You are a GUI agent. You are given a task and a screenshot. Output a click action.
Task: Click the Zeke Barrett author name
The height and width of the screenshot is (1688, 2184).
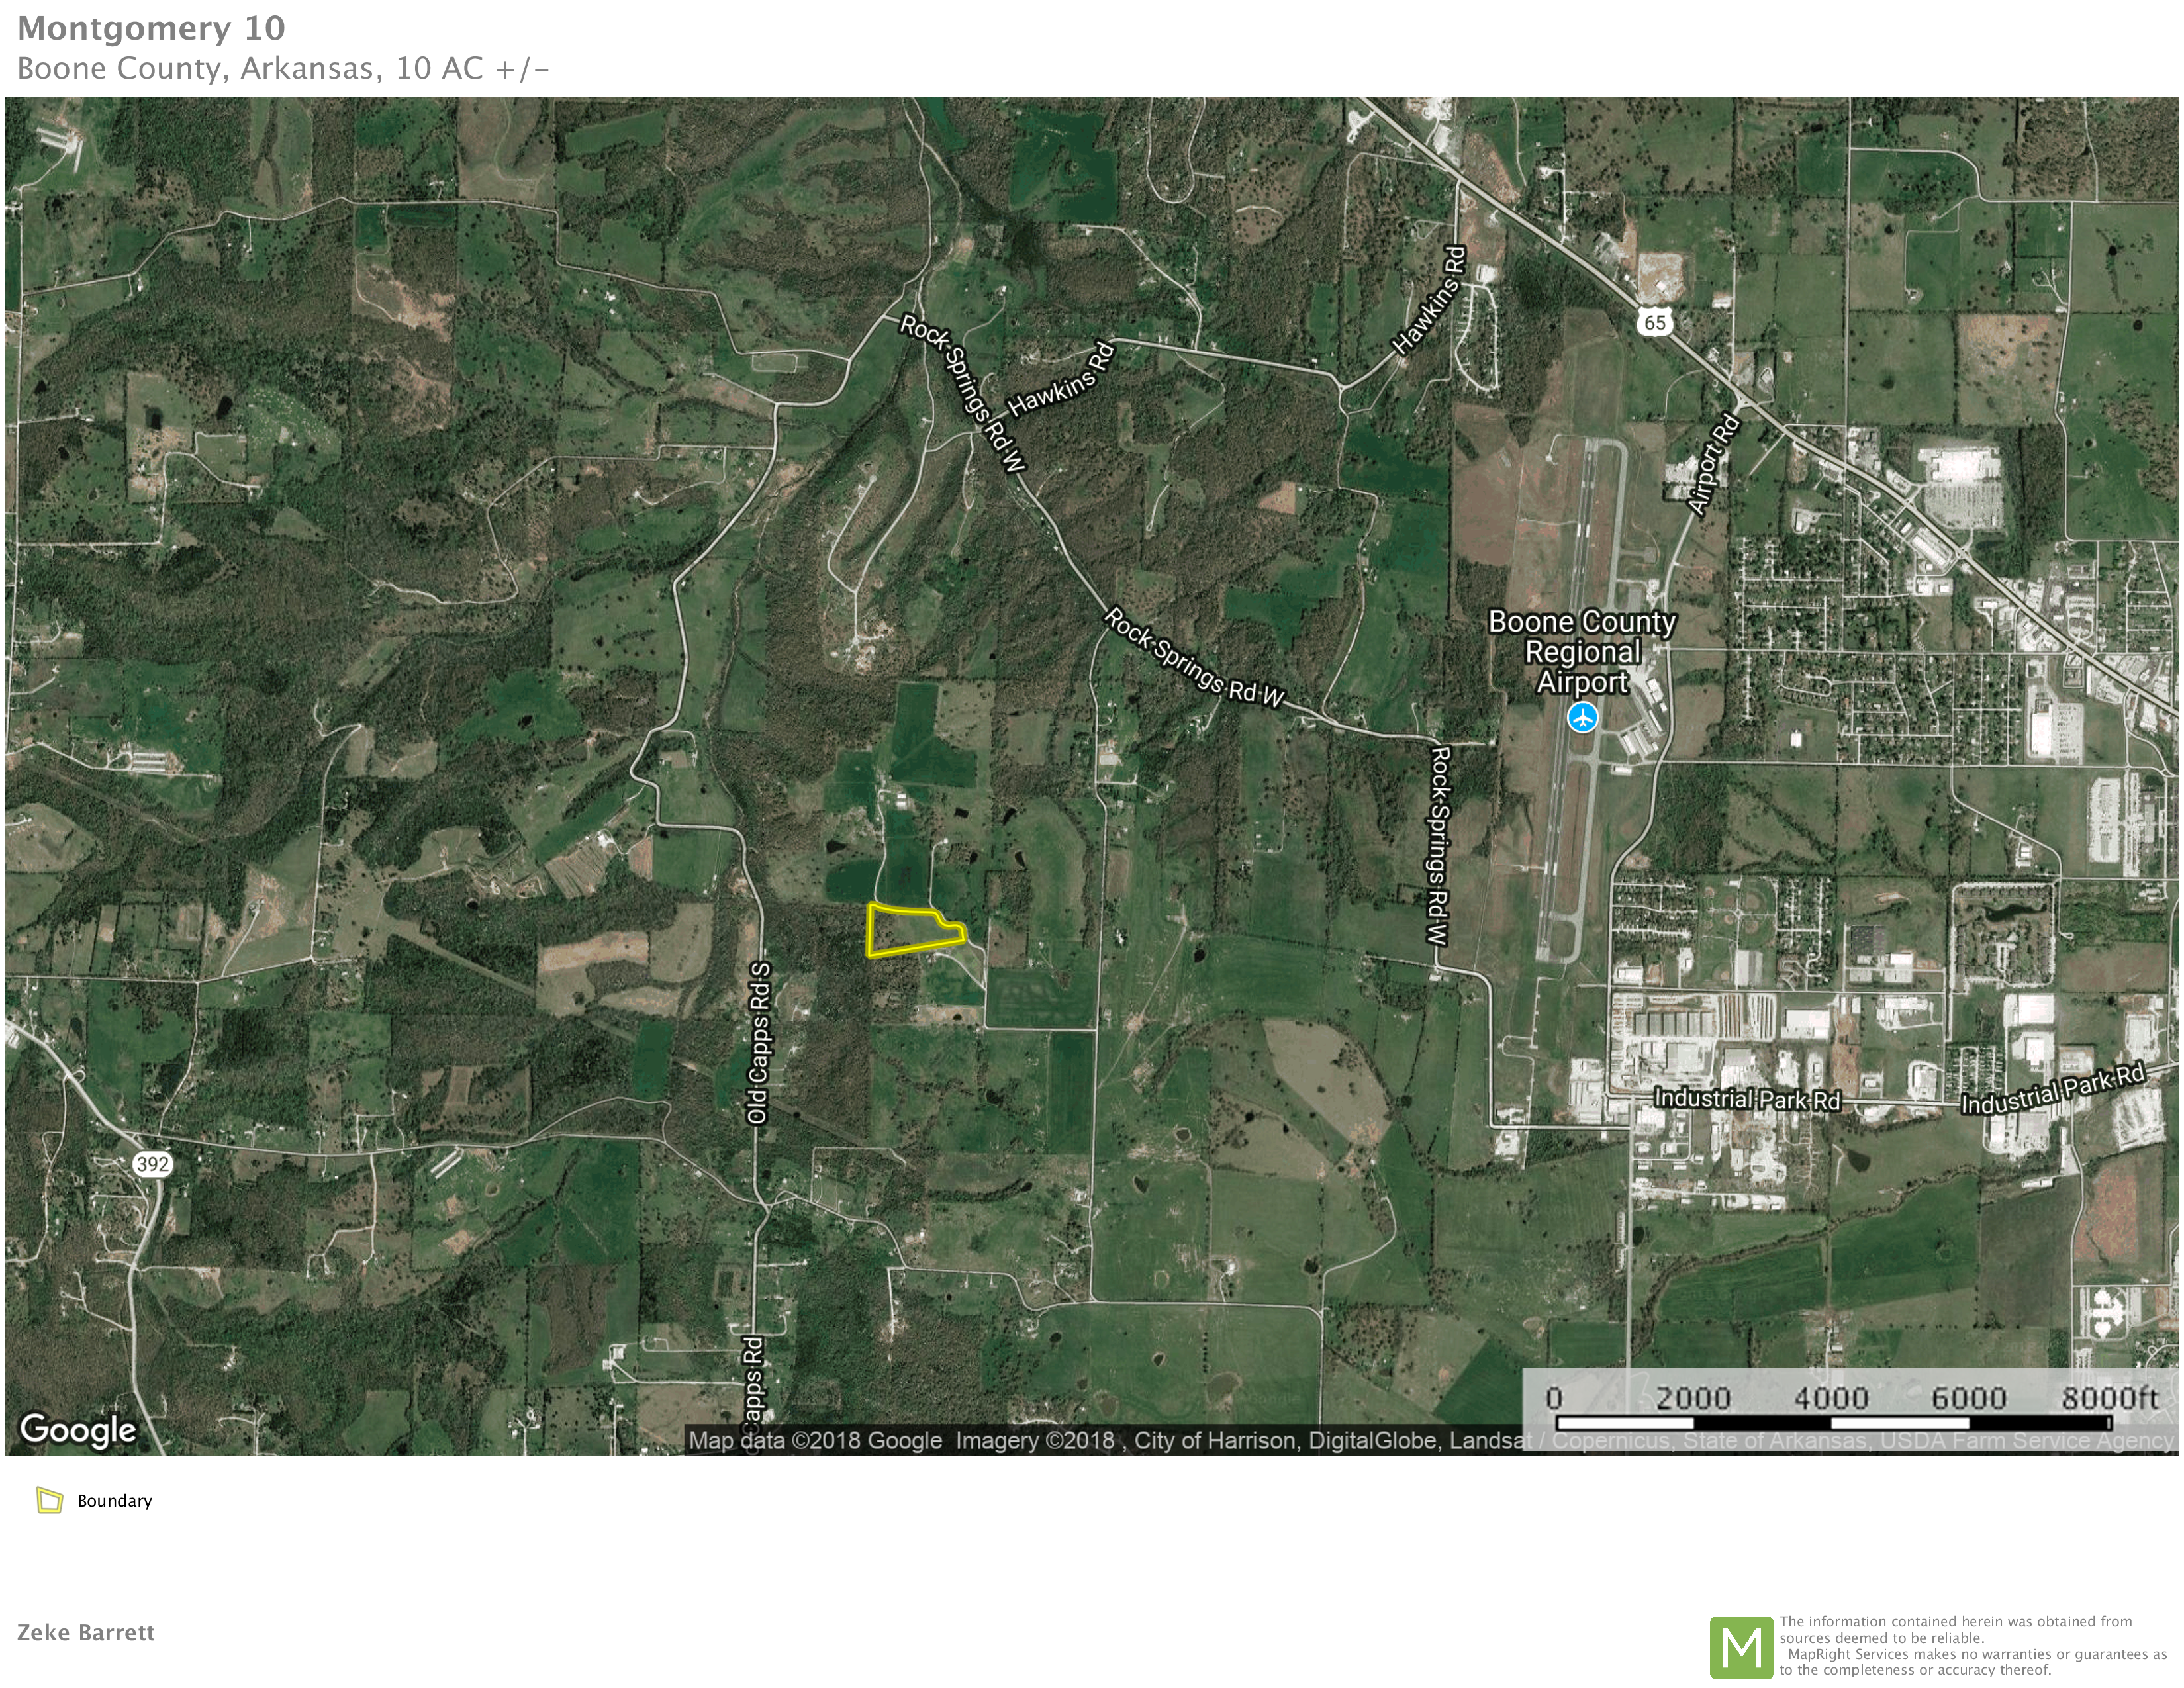(x=86, y=1633)
